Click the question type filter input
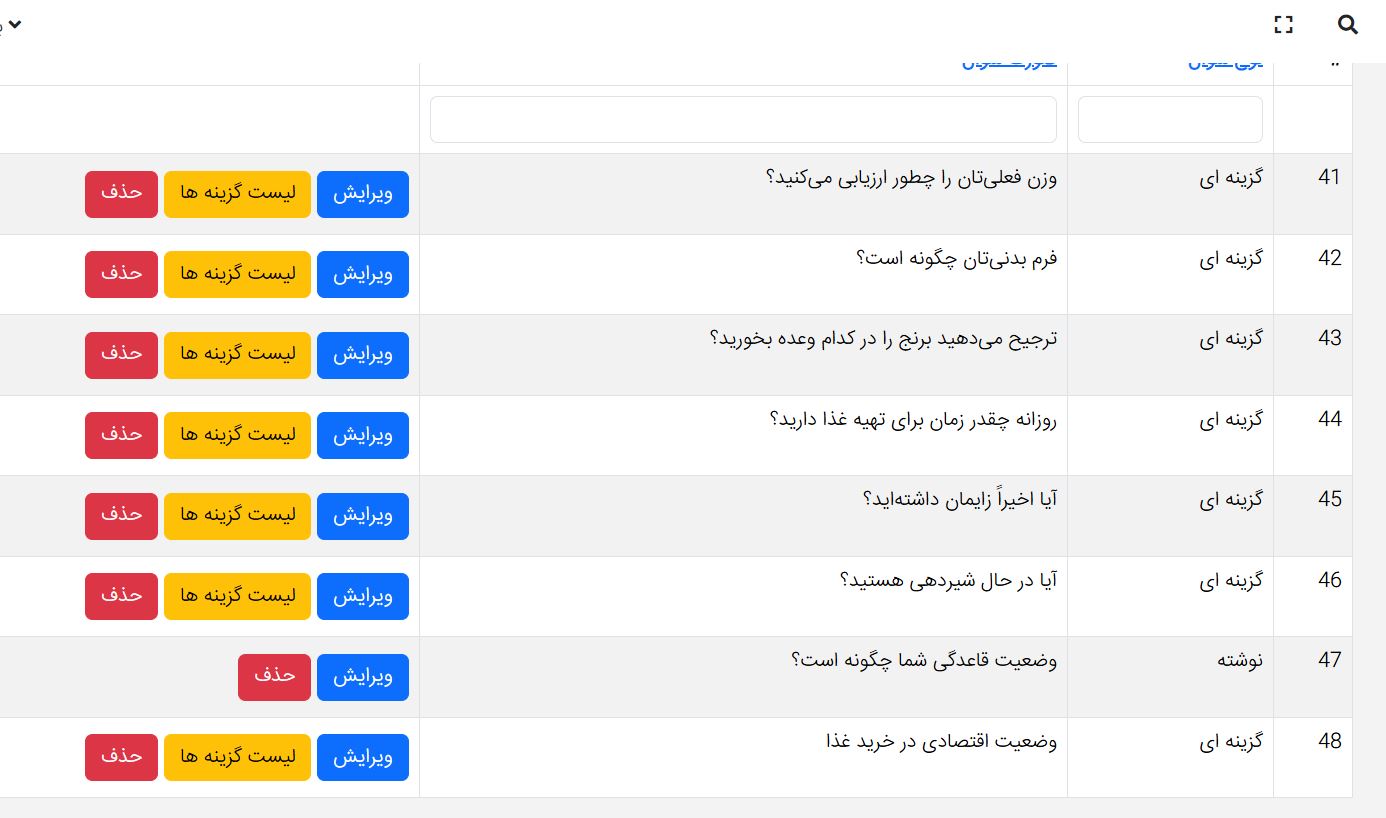Viewport: 1386px width, 818px height. [1170, 120]
